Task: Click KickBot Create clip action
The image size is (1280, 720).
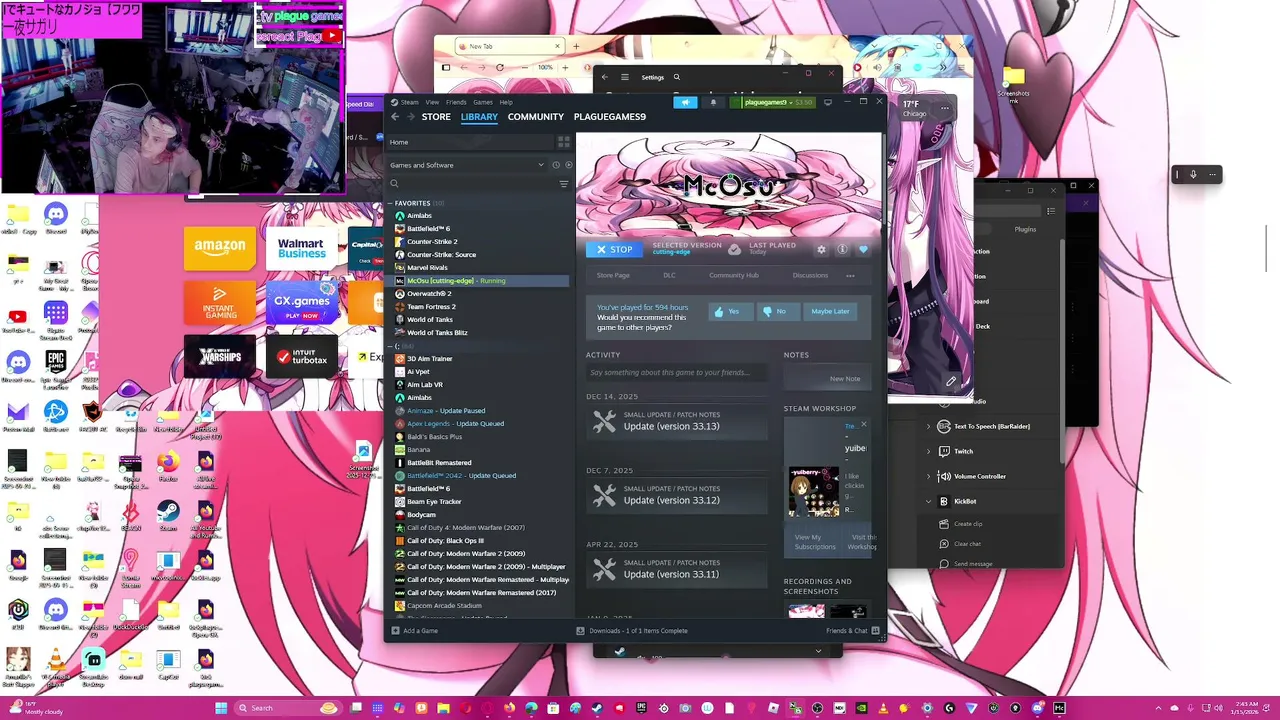Action: (x=968, y=524)
